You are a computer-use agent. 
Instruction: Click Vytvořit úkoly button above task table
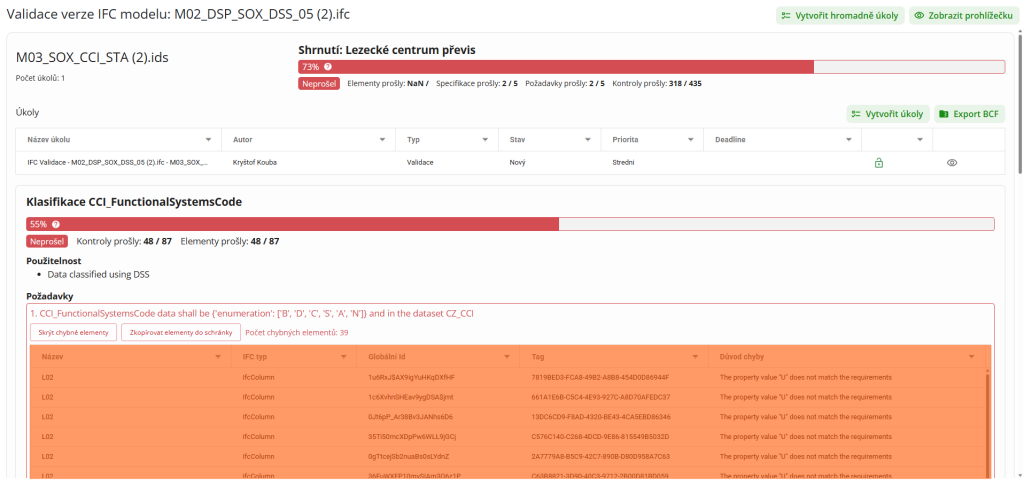point(888,114)
